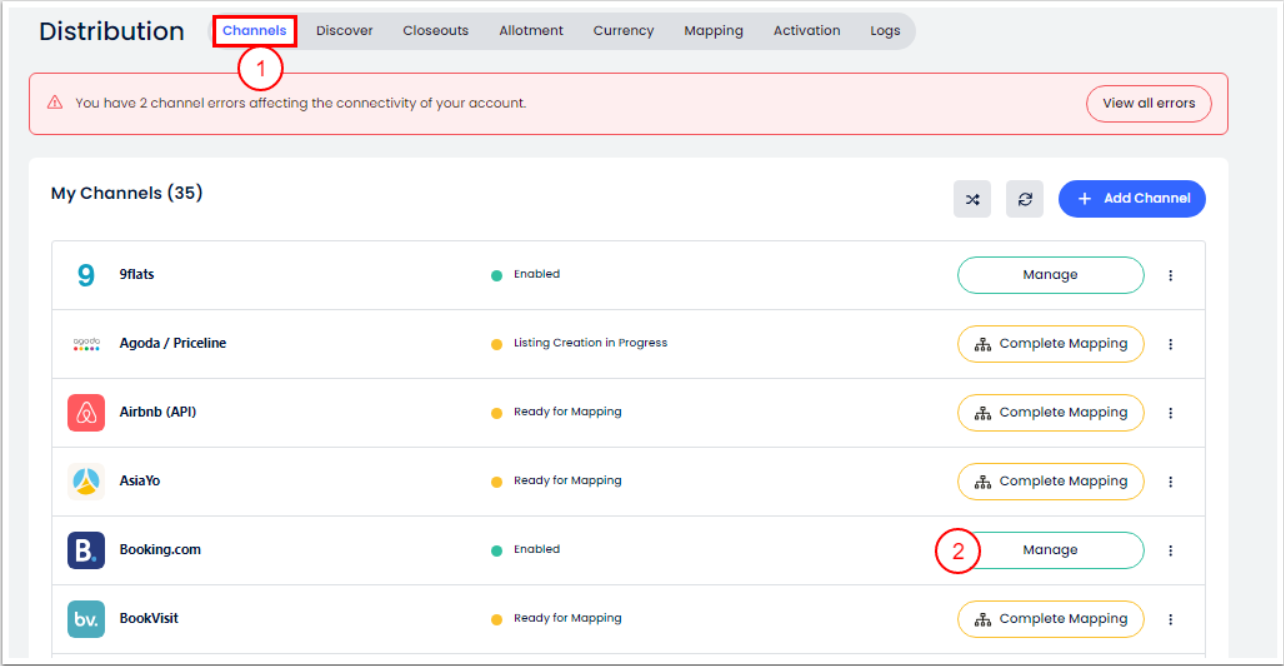The image size is (1284, 666).
Task: Open the Closeouts tab
Action: tap(435, 31)
